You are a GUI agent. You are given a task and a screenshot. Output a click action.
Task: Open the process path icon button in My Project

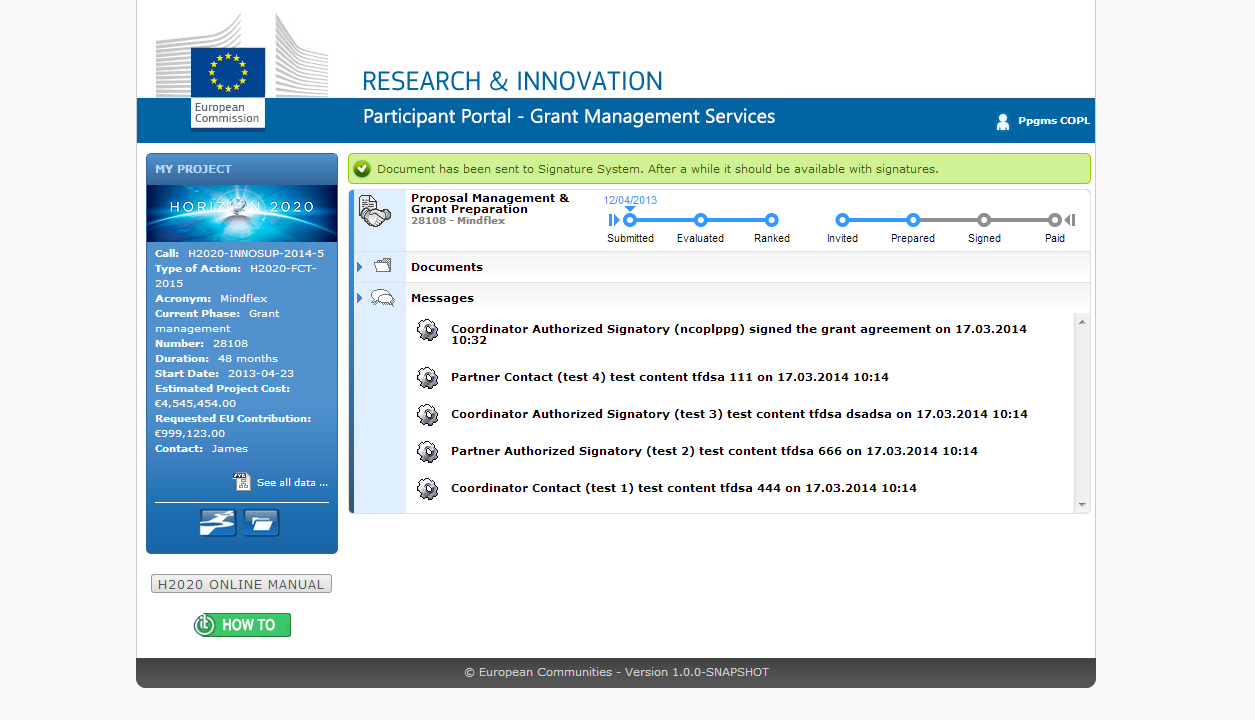(218, 522)
